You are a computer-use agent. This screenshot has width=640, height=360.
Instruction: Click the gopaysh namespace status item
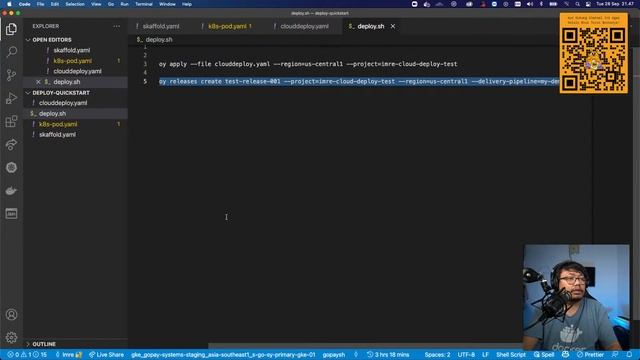click(333, 355)
